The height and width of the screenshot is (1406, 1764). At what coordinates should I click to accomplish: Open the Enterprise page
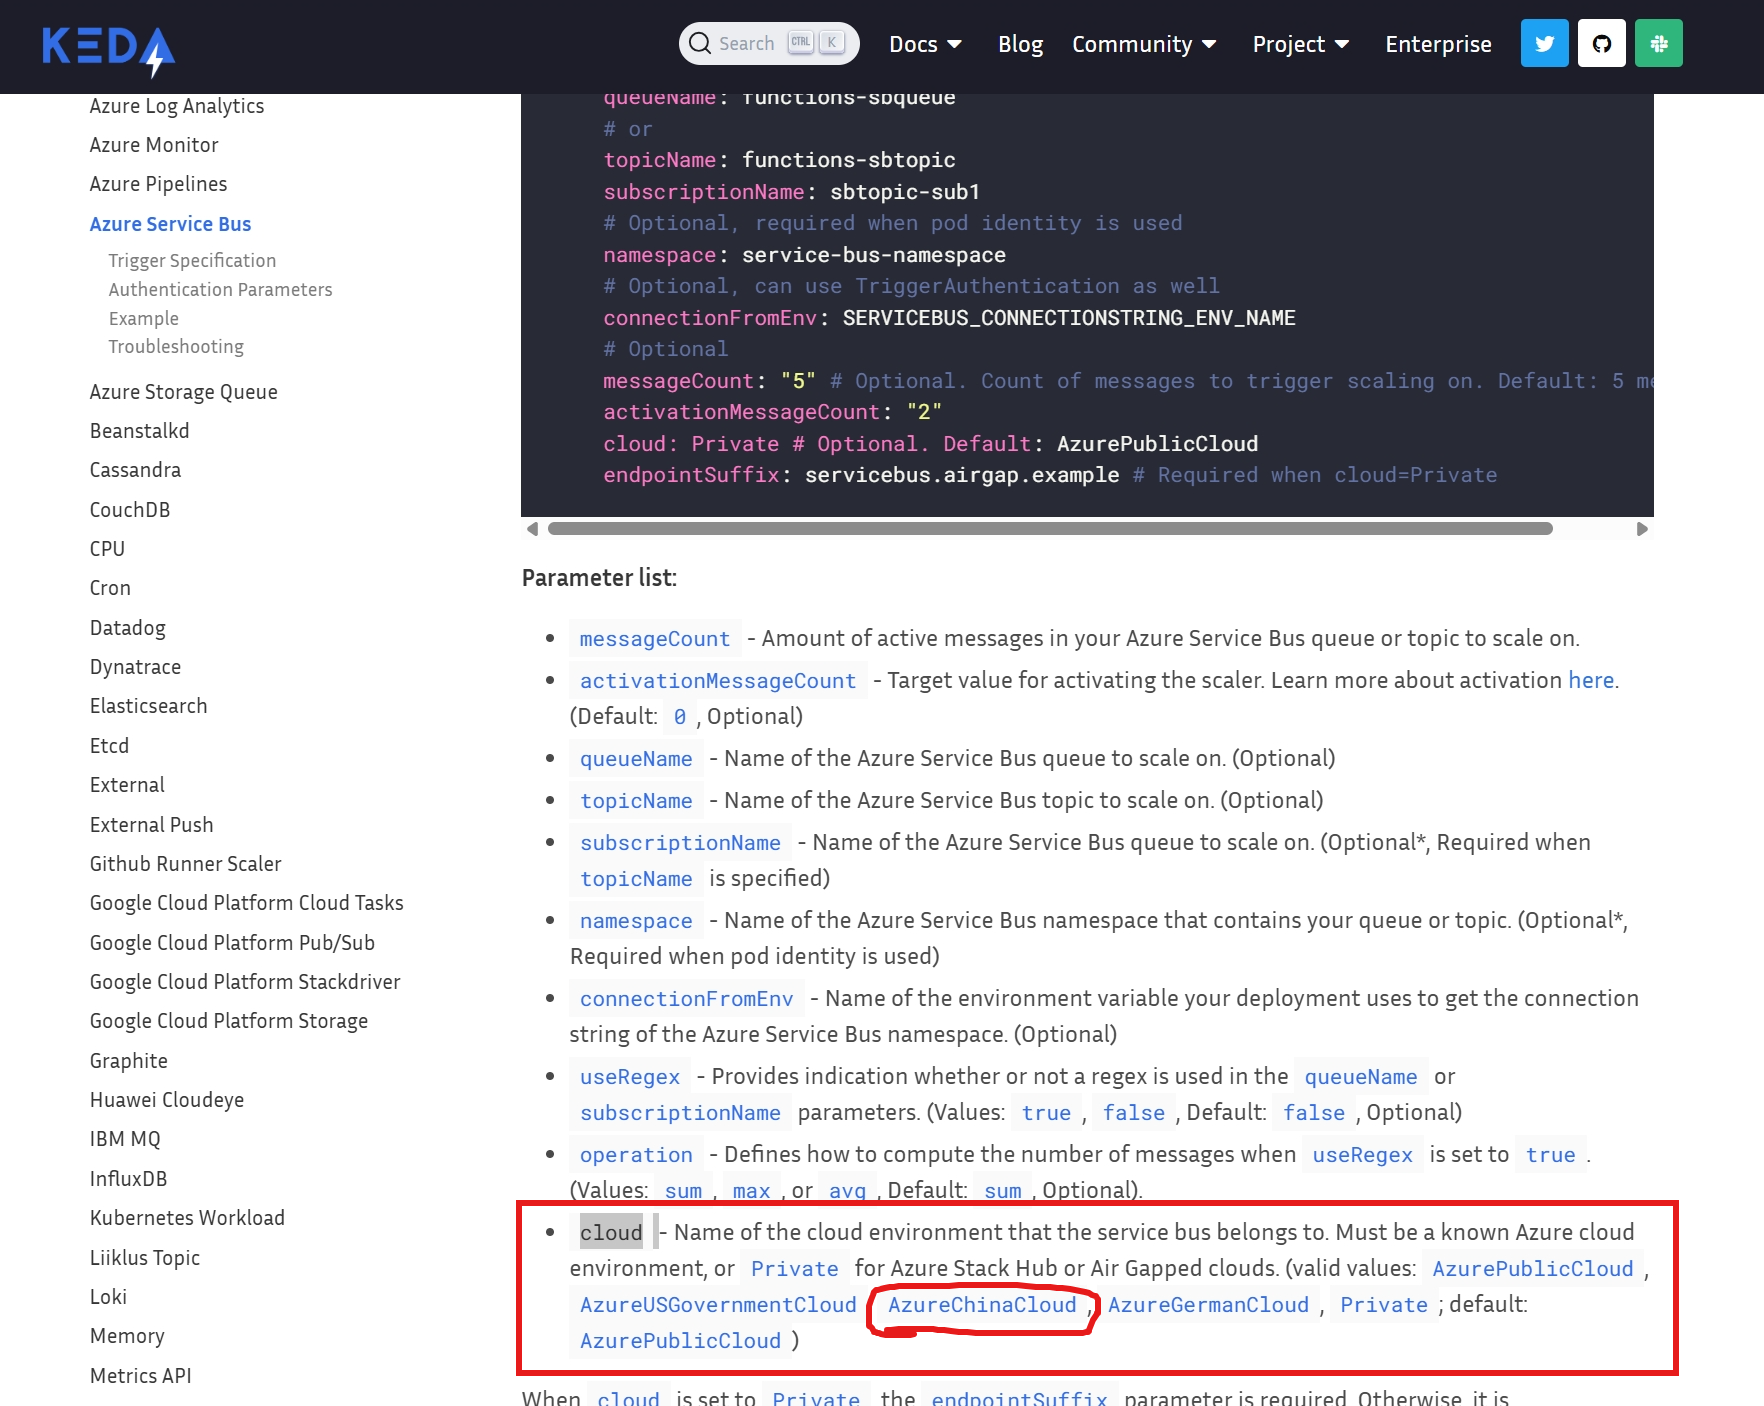(x=1438, y=44)
